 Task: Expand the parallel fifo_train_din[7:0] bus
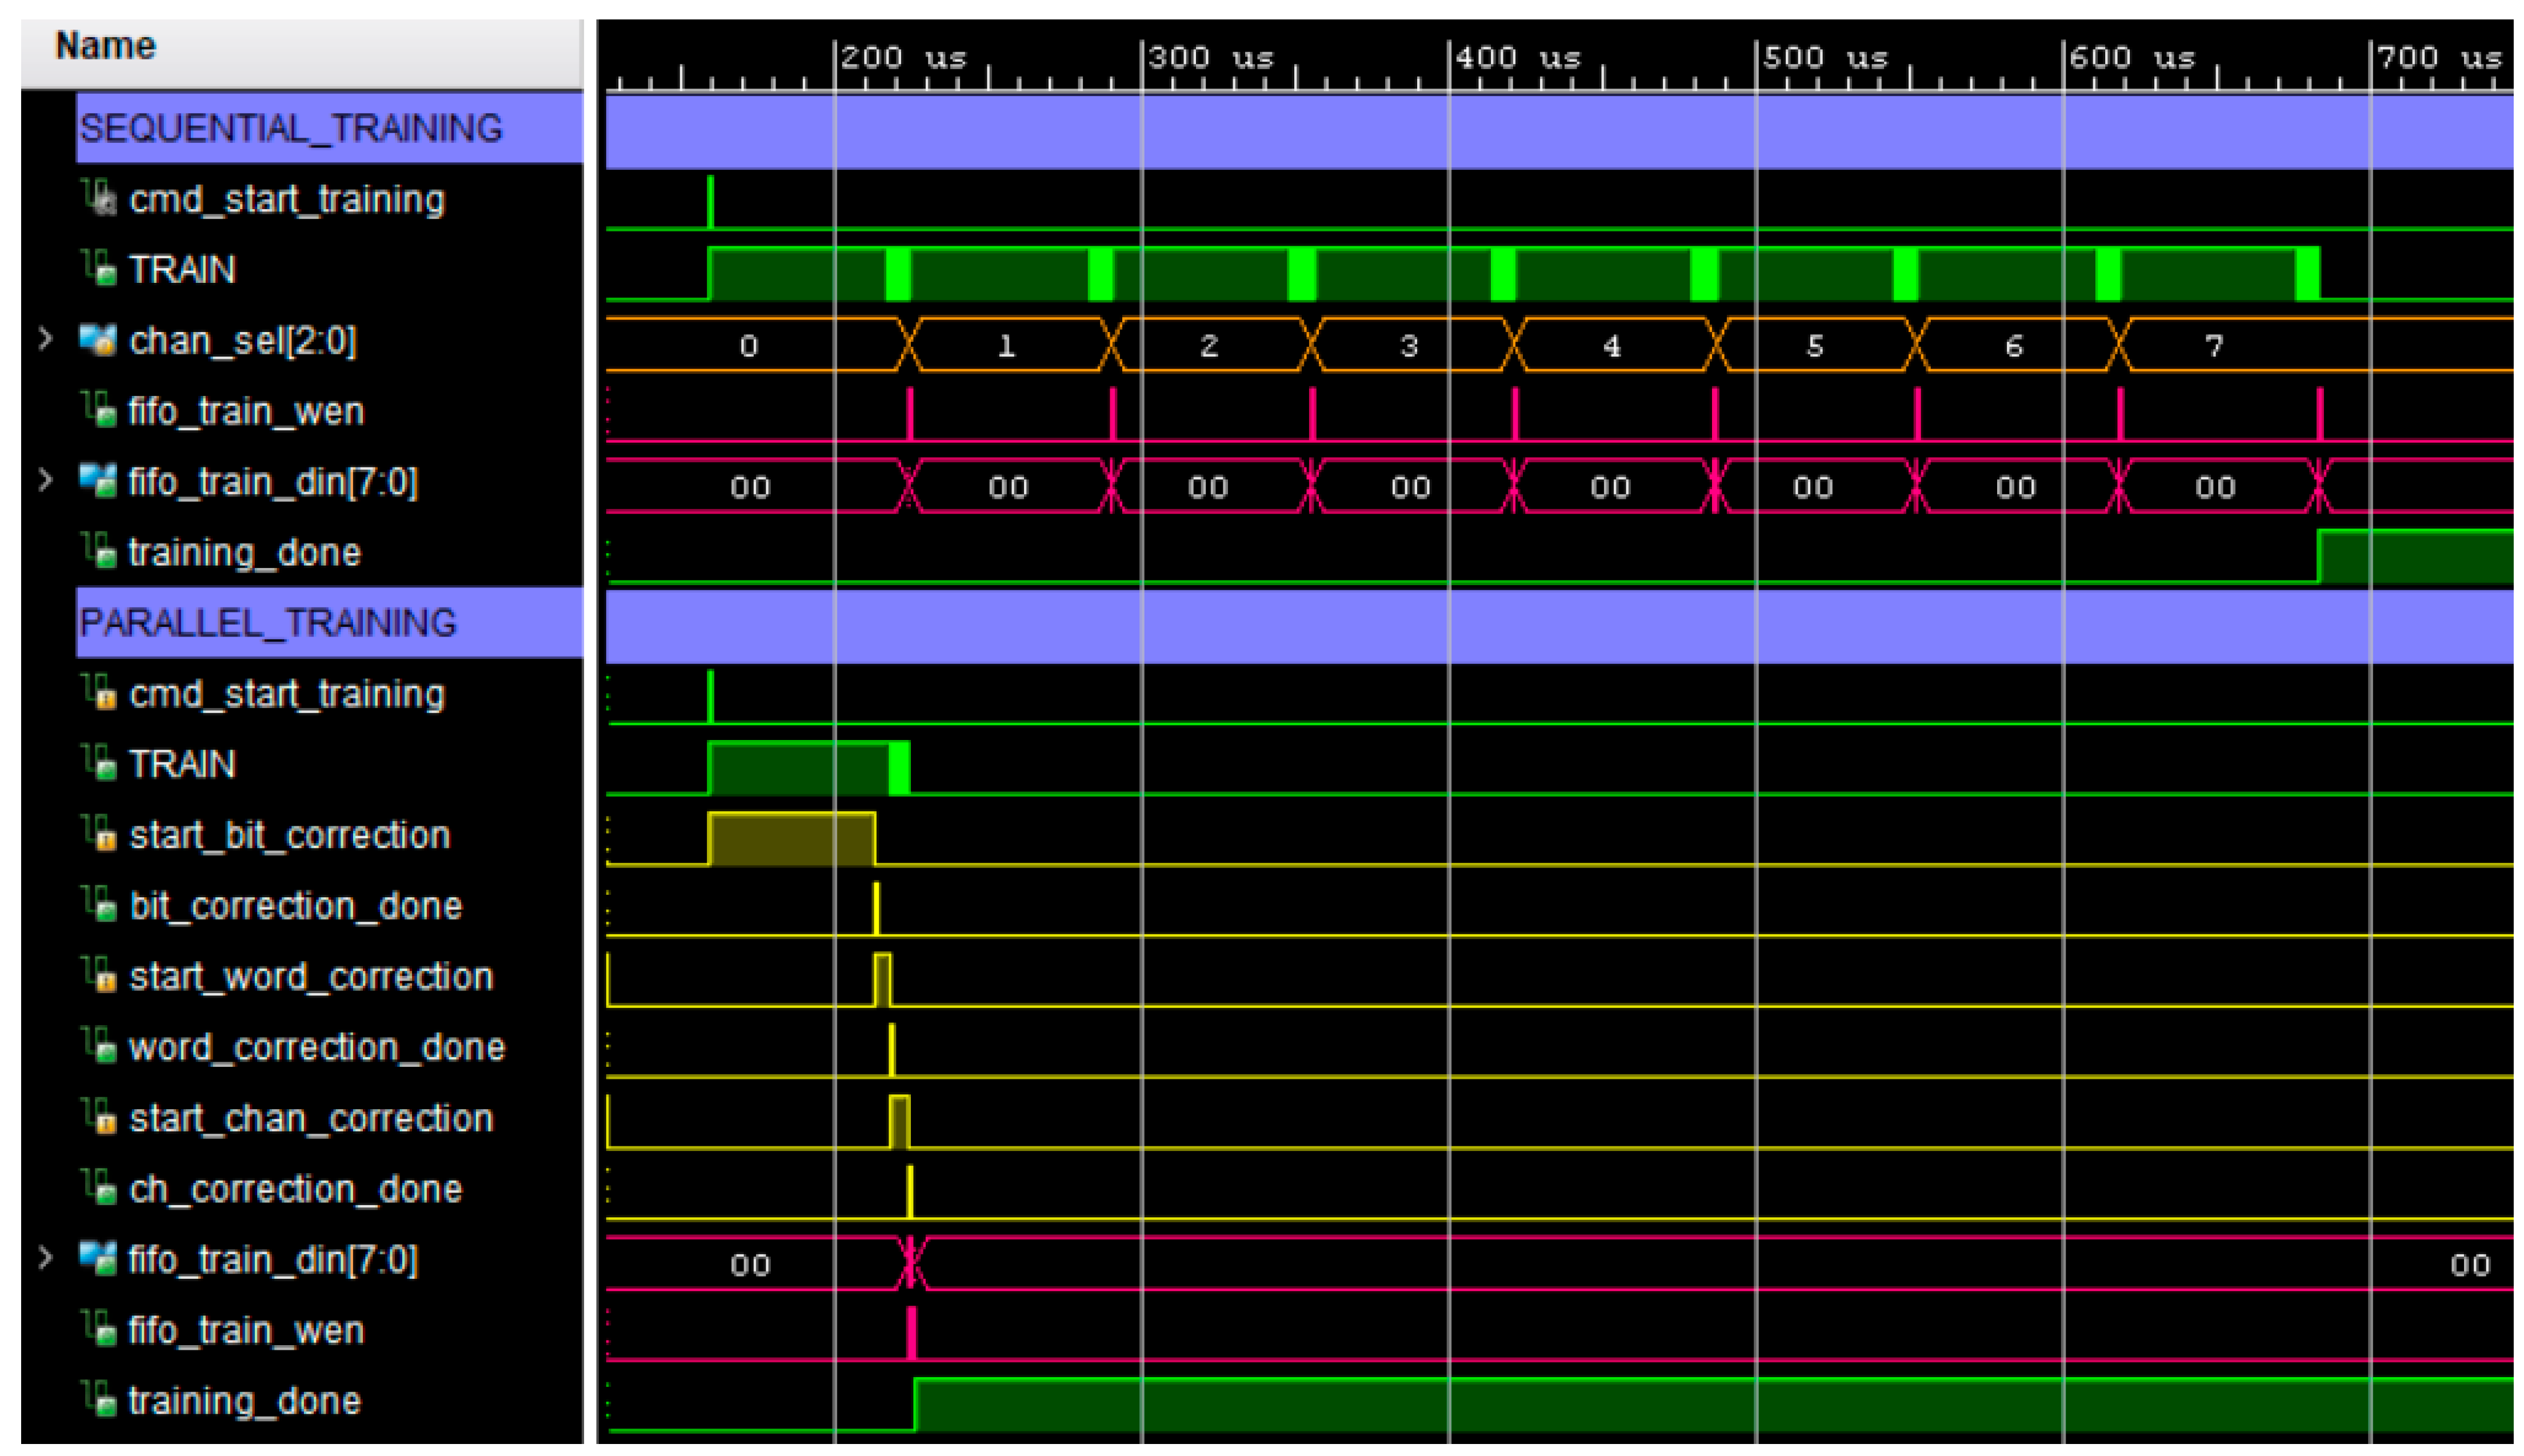click(x=45, y=1258)
